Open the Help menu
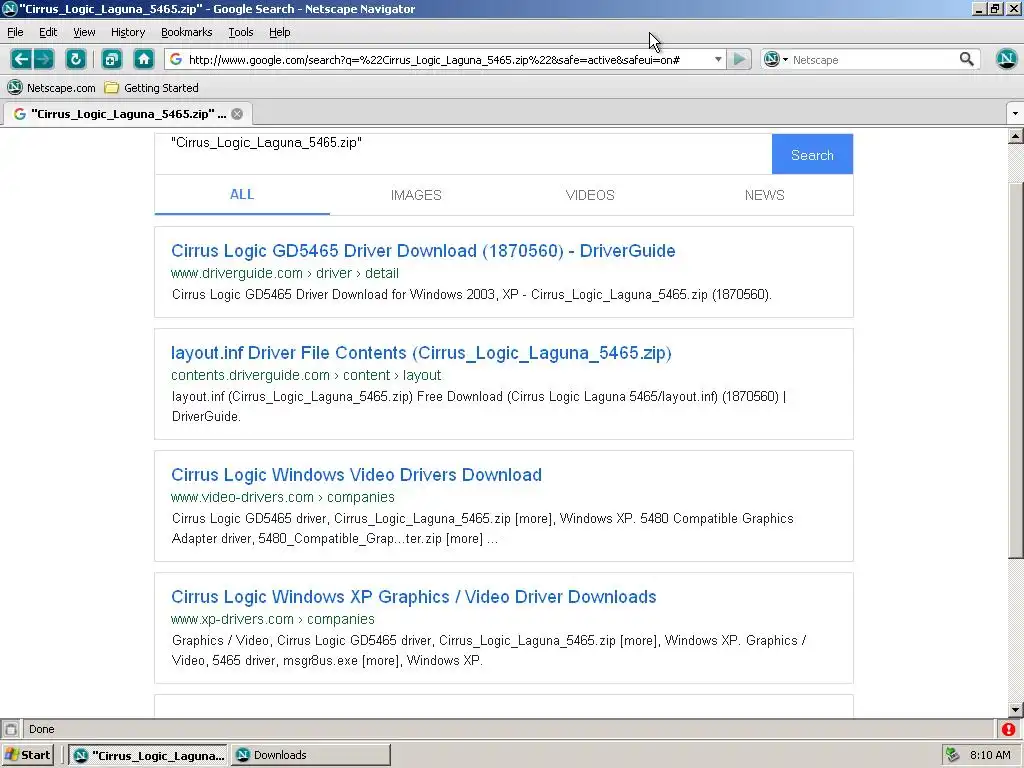Viewport: 1024px width, 768px height. click(280, 32)
